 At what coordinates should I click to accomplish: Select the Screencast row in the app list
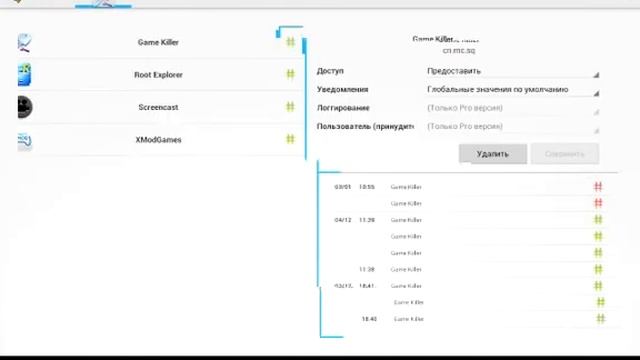pyautogui.click(x=160, y=107)
